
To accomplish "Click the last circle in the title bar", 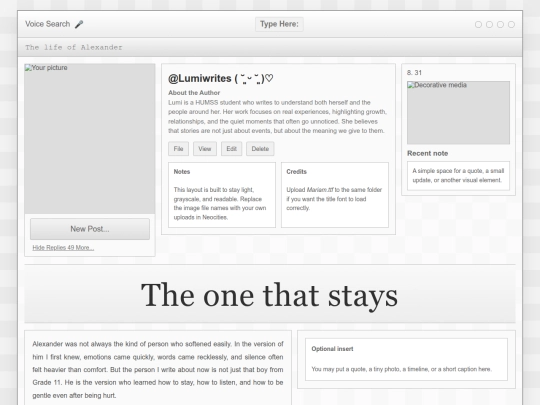I will coord(511,24).
